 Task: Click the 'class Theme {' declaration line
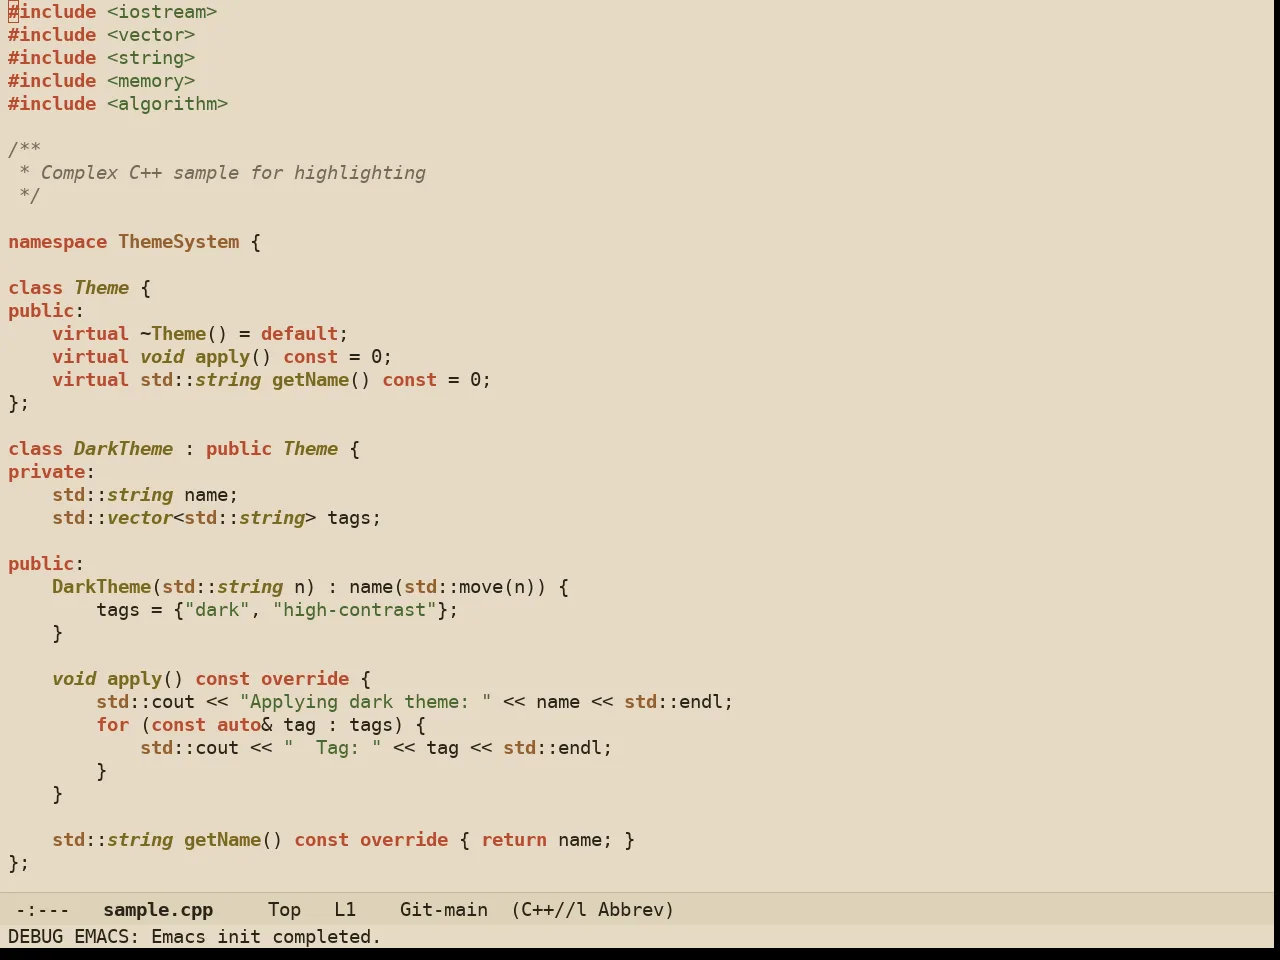pos(80,288)
